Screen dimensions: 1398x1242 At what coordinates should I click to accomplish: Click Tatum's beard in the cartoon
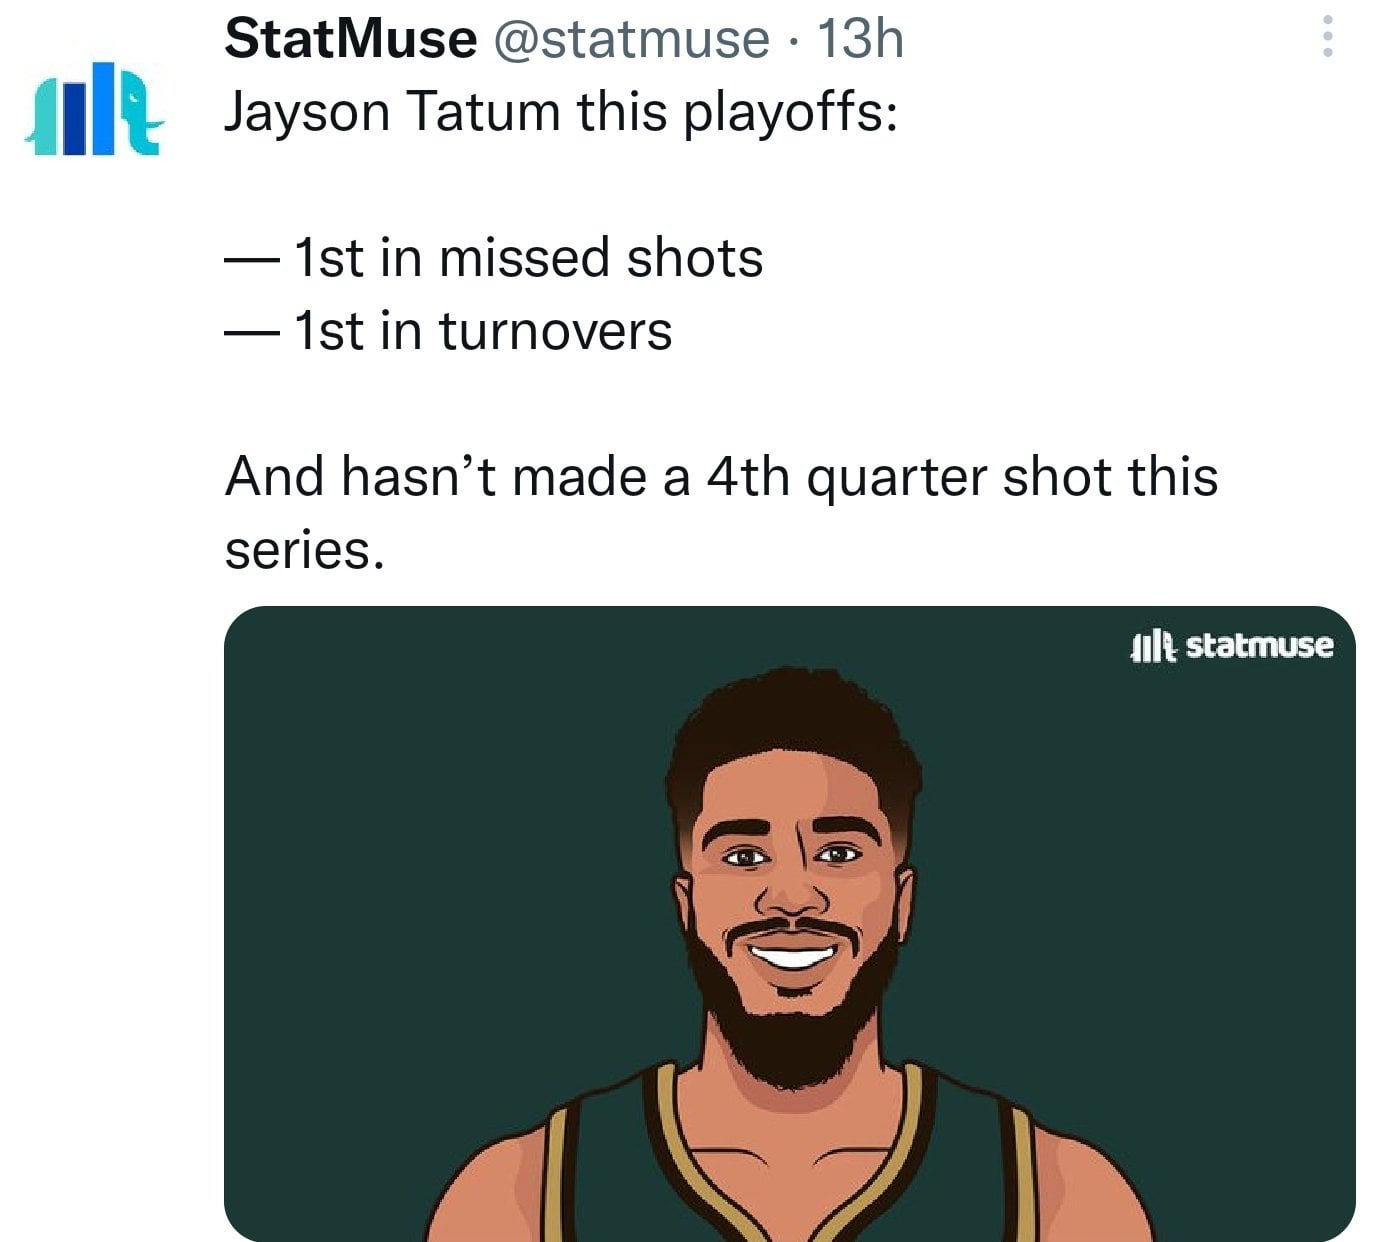790,1040
